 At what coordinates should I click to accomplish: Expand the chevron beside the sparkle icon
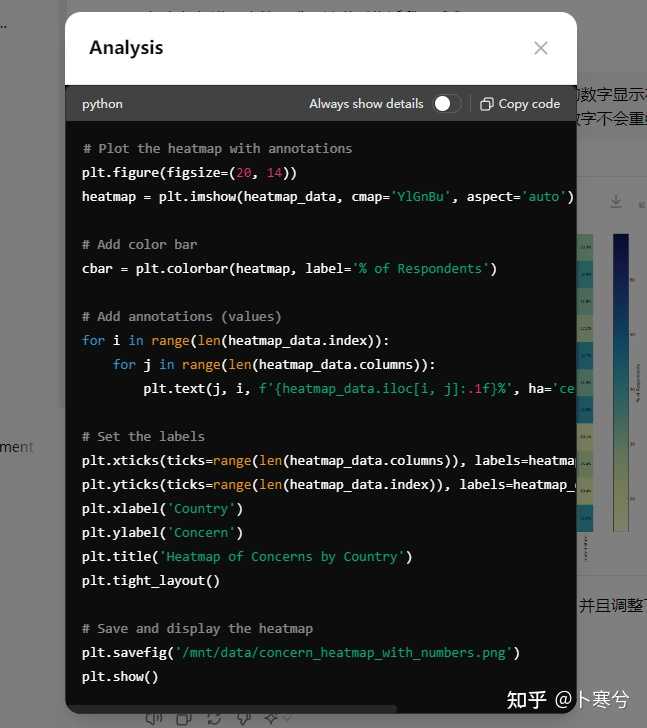(286, 718)
